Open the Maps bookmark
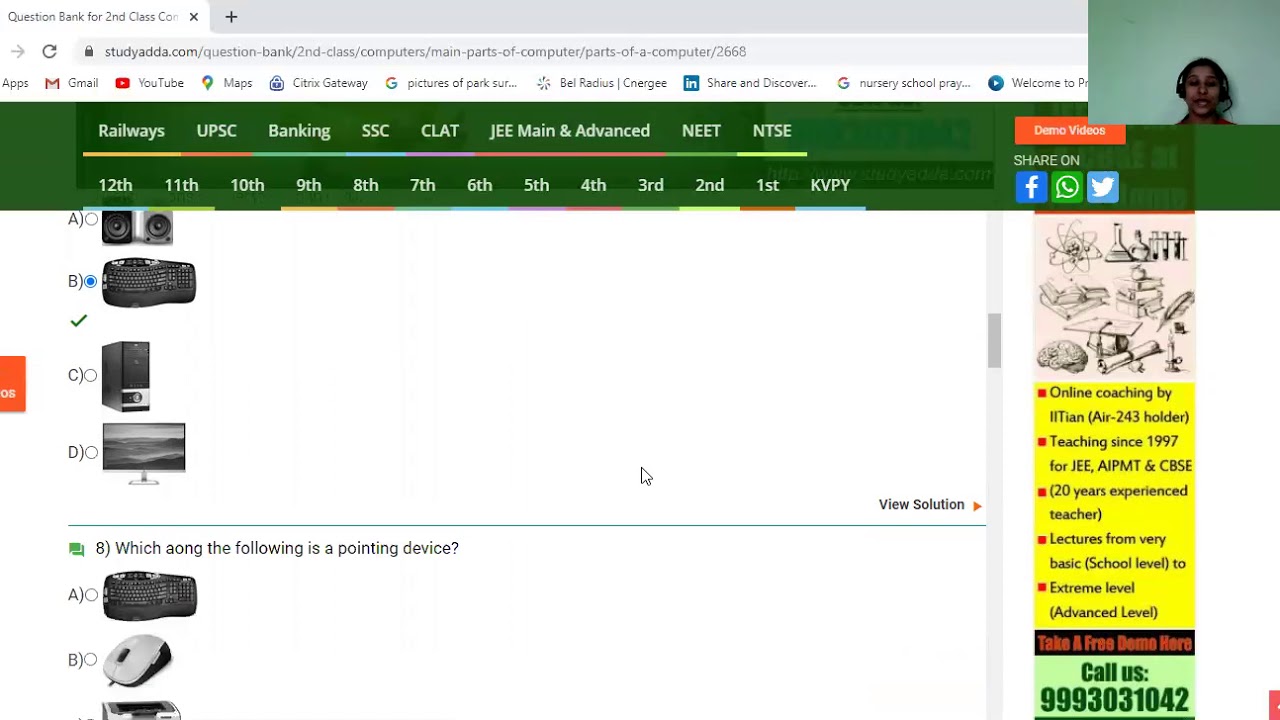Image resolution: width=1280 pixels, height=720 pixels. point(227,83)
